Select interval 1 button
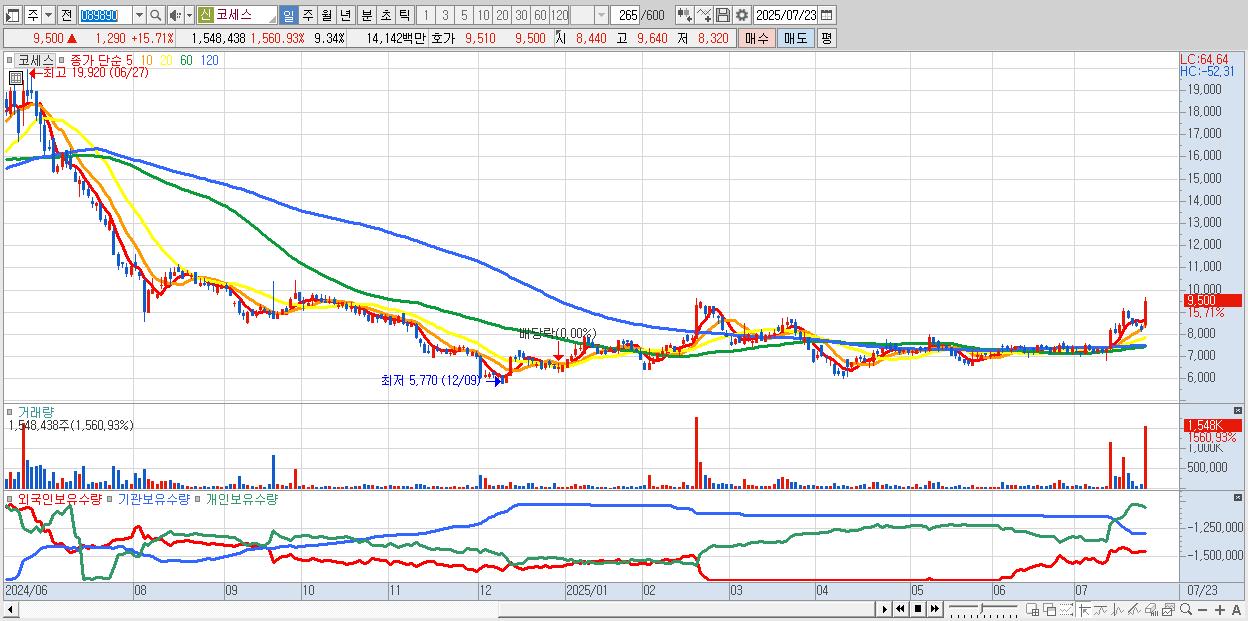1248x621 pixels. pyautogui.click(x=425, y=15)
